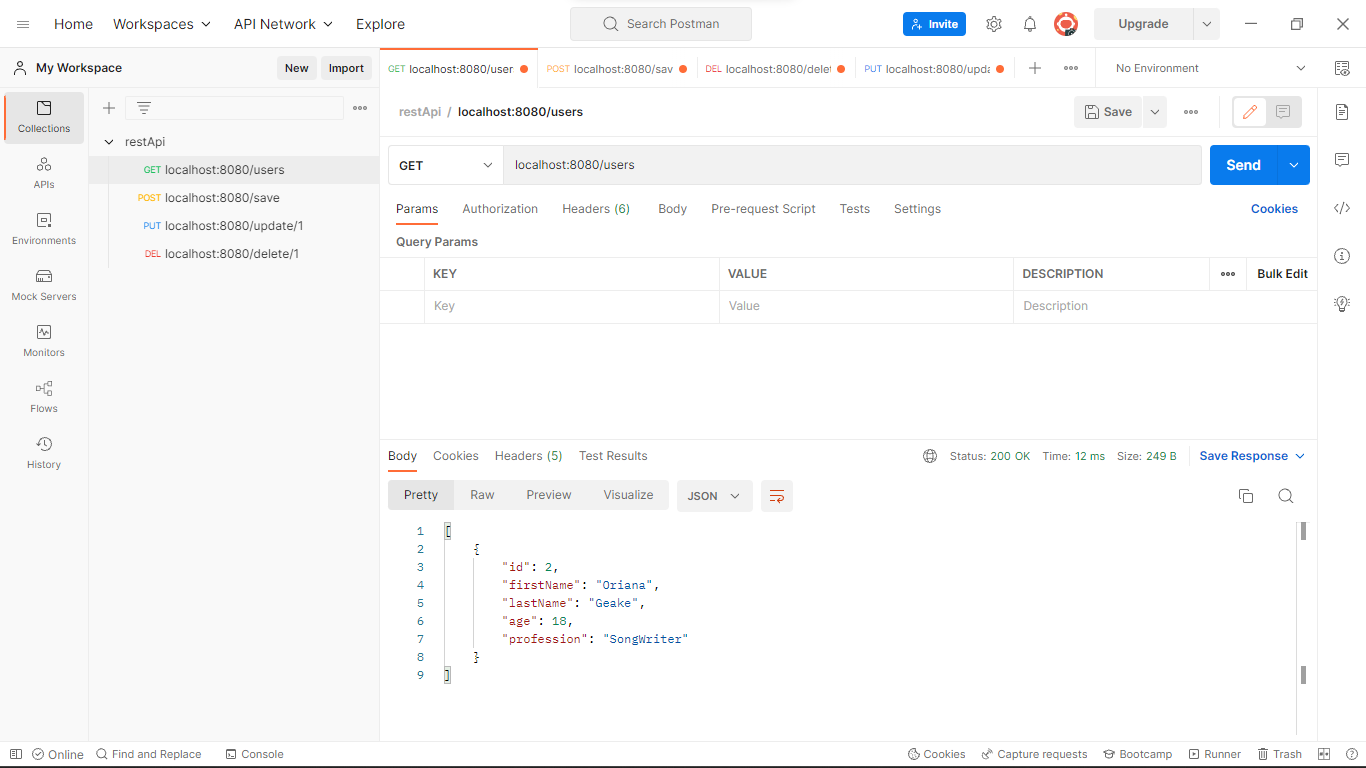This screenshot has height=768, width=1366.
Task: Open the Cookies link
Action: (x=1274, y=209)
